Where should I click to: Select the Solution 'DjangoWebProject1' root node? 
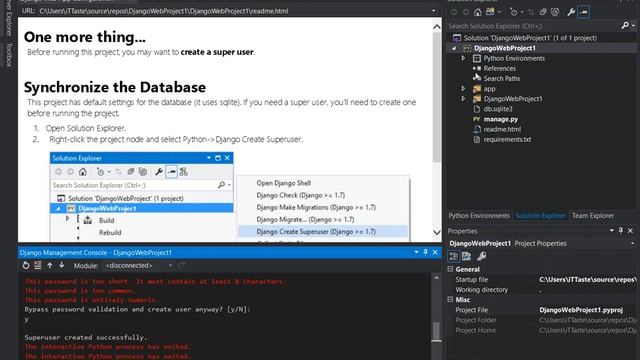pos(530,38)
